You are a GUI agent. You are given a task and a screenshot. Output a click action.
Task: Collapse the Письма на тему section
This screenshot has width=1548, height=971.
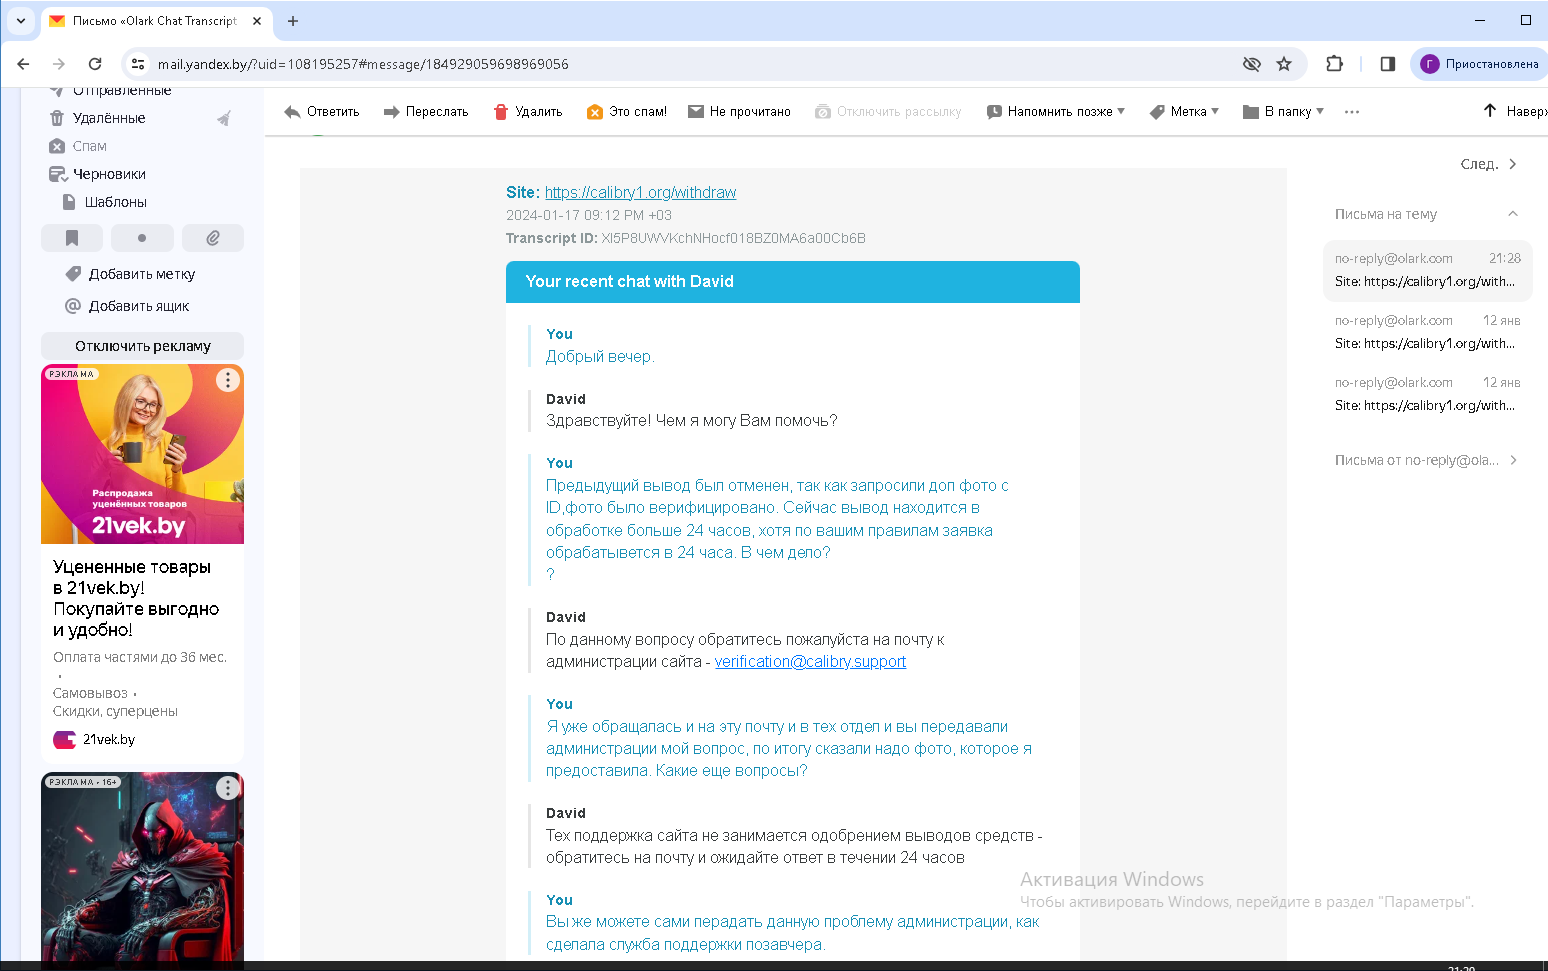(1512, 213)
